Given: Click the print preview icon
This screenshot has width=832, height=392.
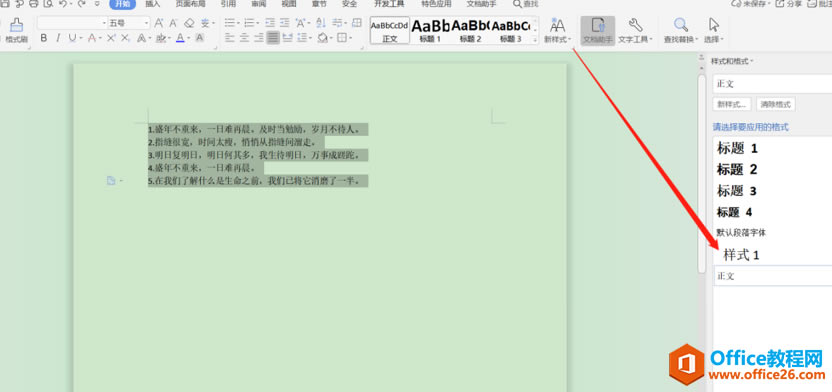Looking at the screenshot, I should coord(48,4).
